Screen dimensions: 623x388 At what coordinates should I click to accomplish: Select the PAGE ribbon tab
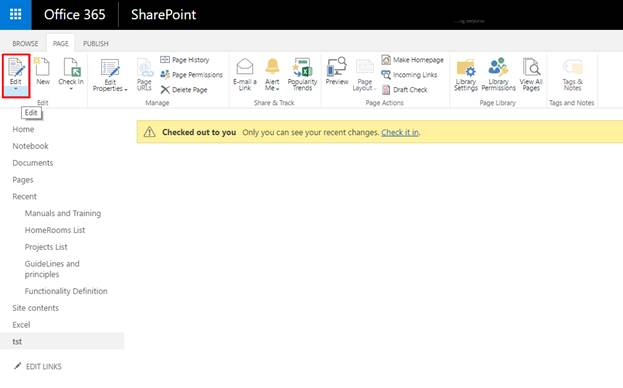pos(60,43)
